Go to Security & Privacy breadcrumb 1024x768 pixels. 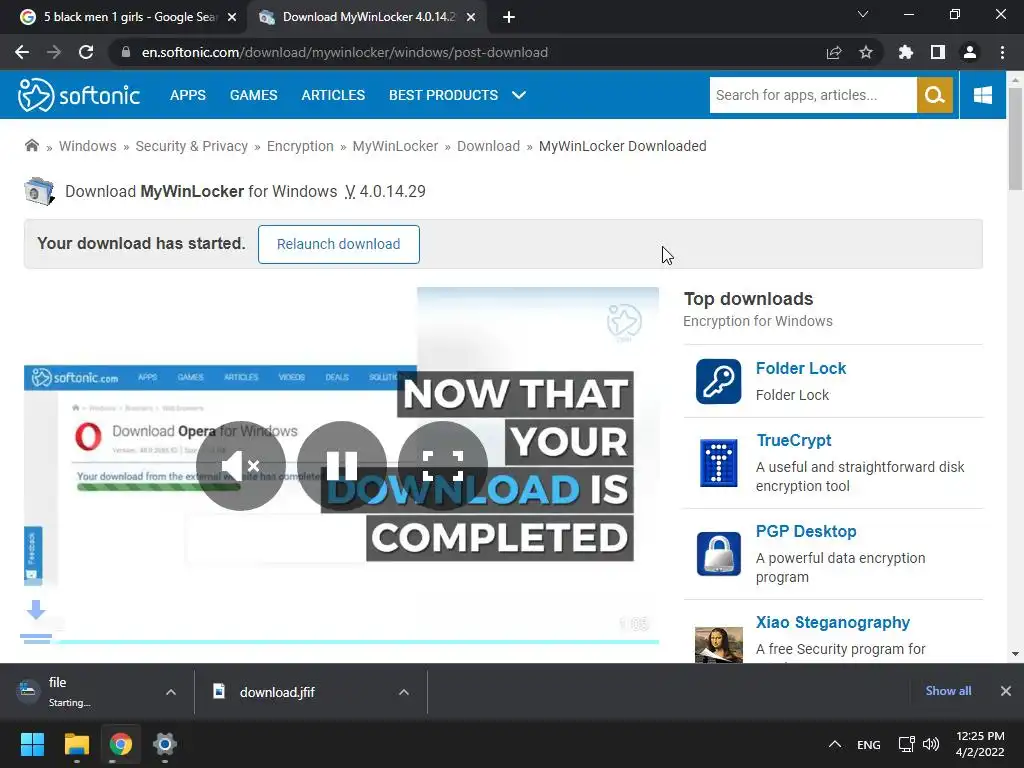[x=191, y=146]
